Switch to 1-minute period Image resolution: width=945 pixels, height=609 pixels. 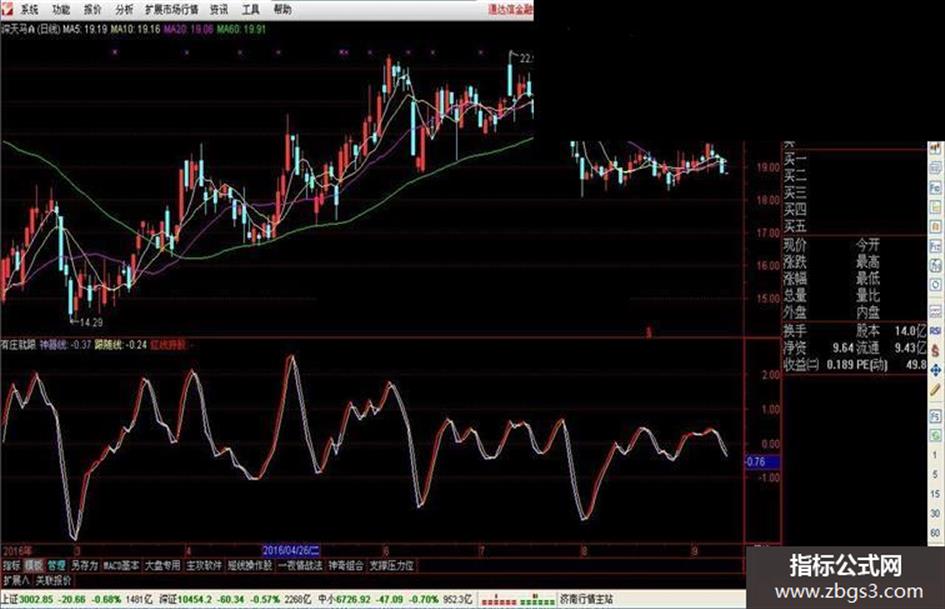click(935, 455)
